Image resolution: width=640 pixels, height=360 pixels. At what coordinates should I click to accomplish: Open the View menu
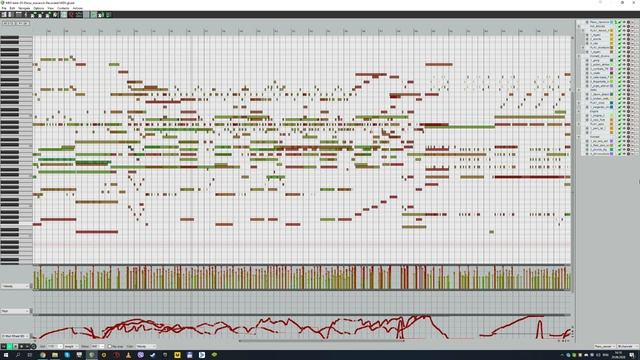(x=51, y=8)
